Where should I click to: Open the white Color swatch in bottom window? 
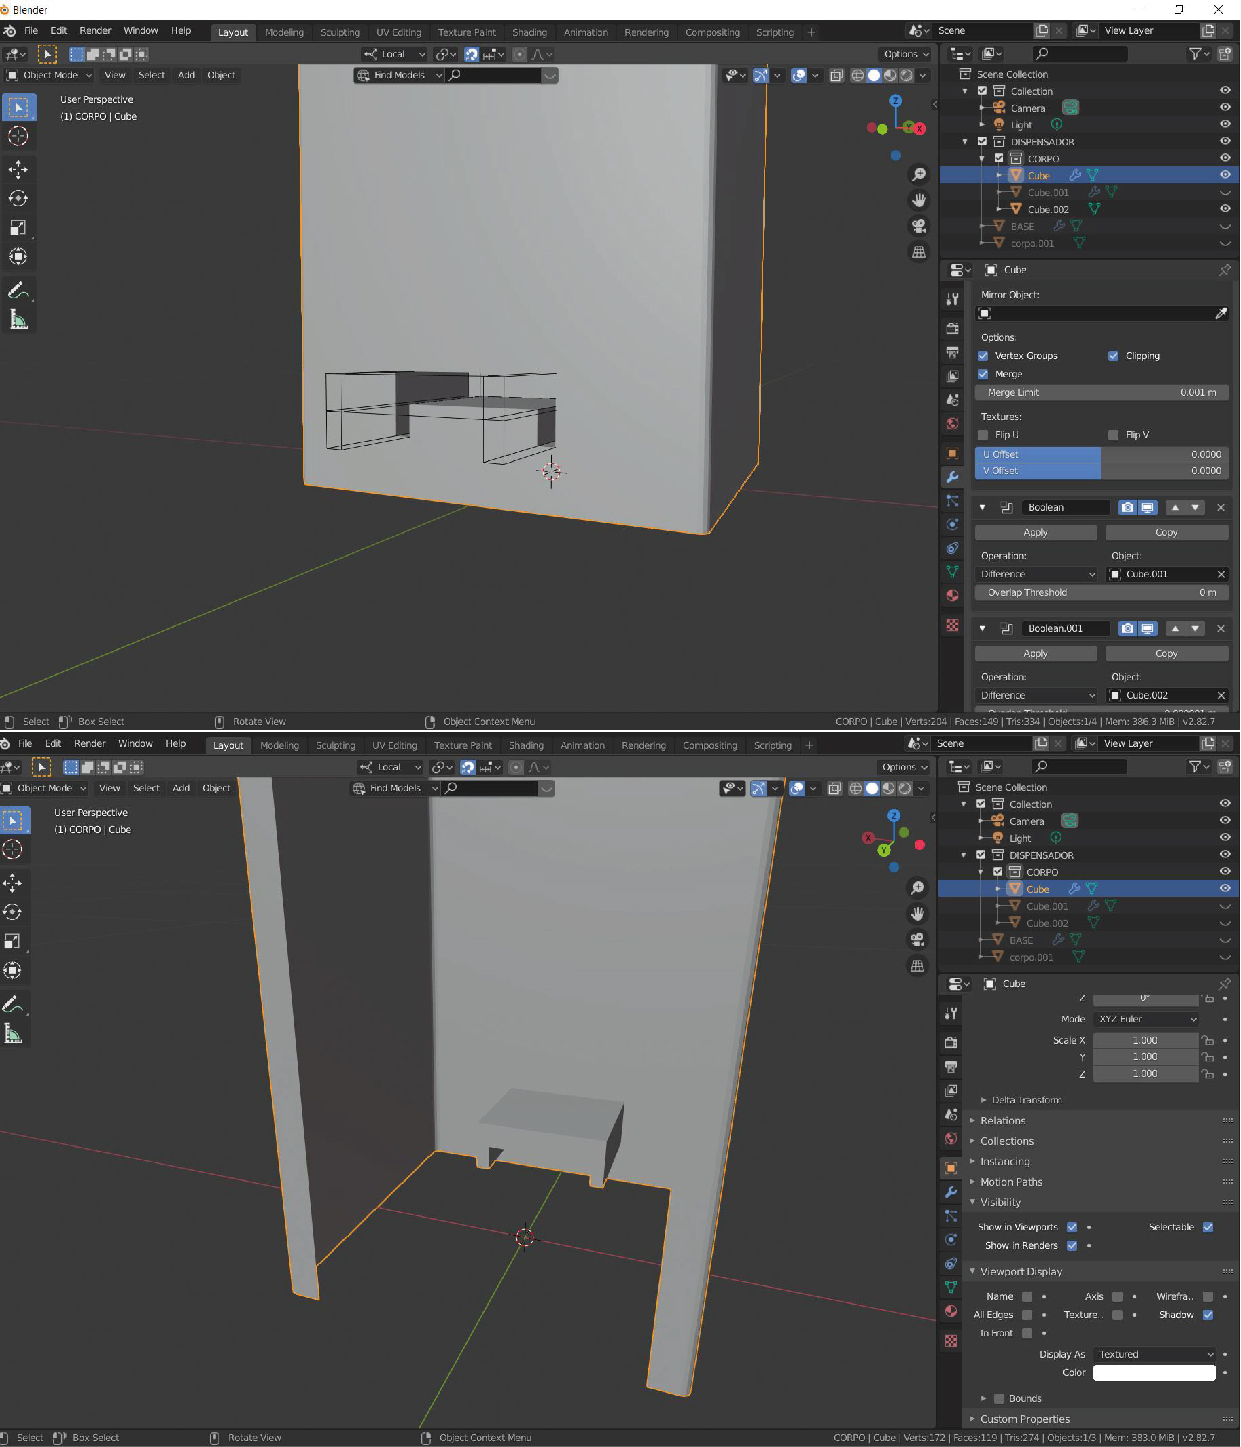tap(1154, 1373)
